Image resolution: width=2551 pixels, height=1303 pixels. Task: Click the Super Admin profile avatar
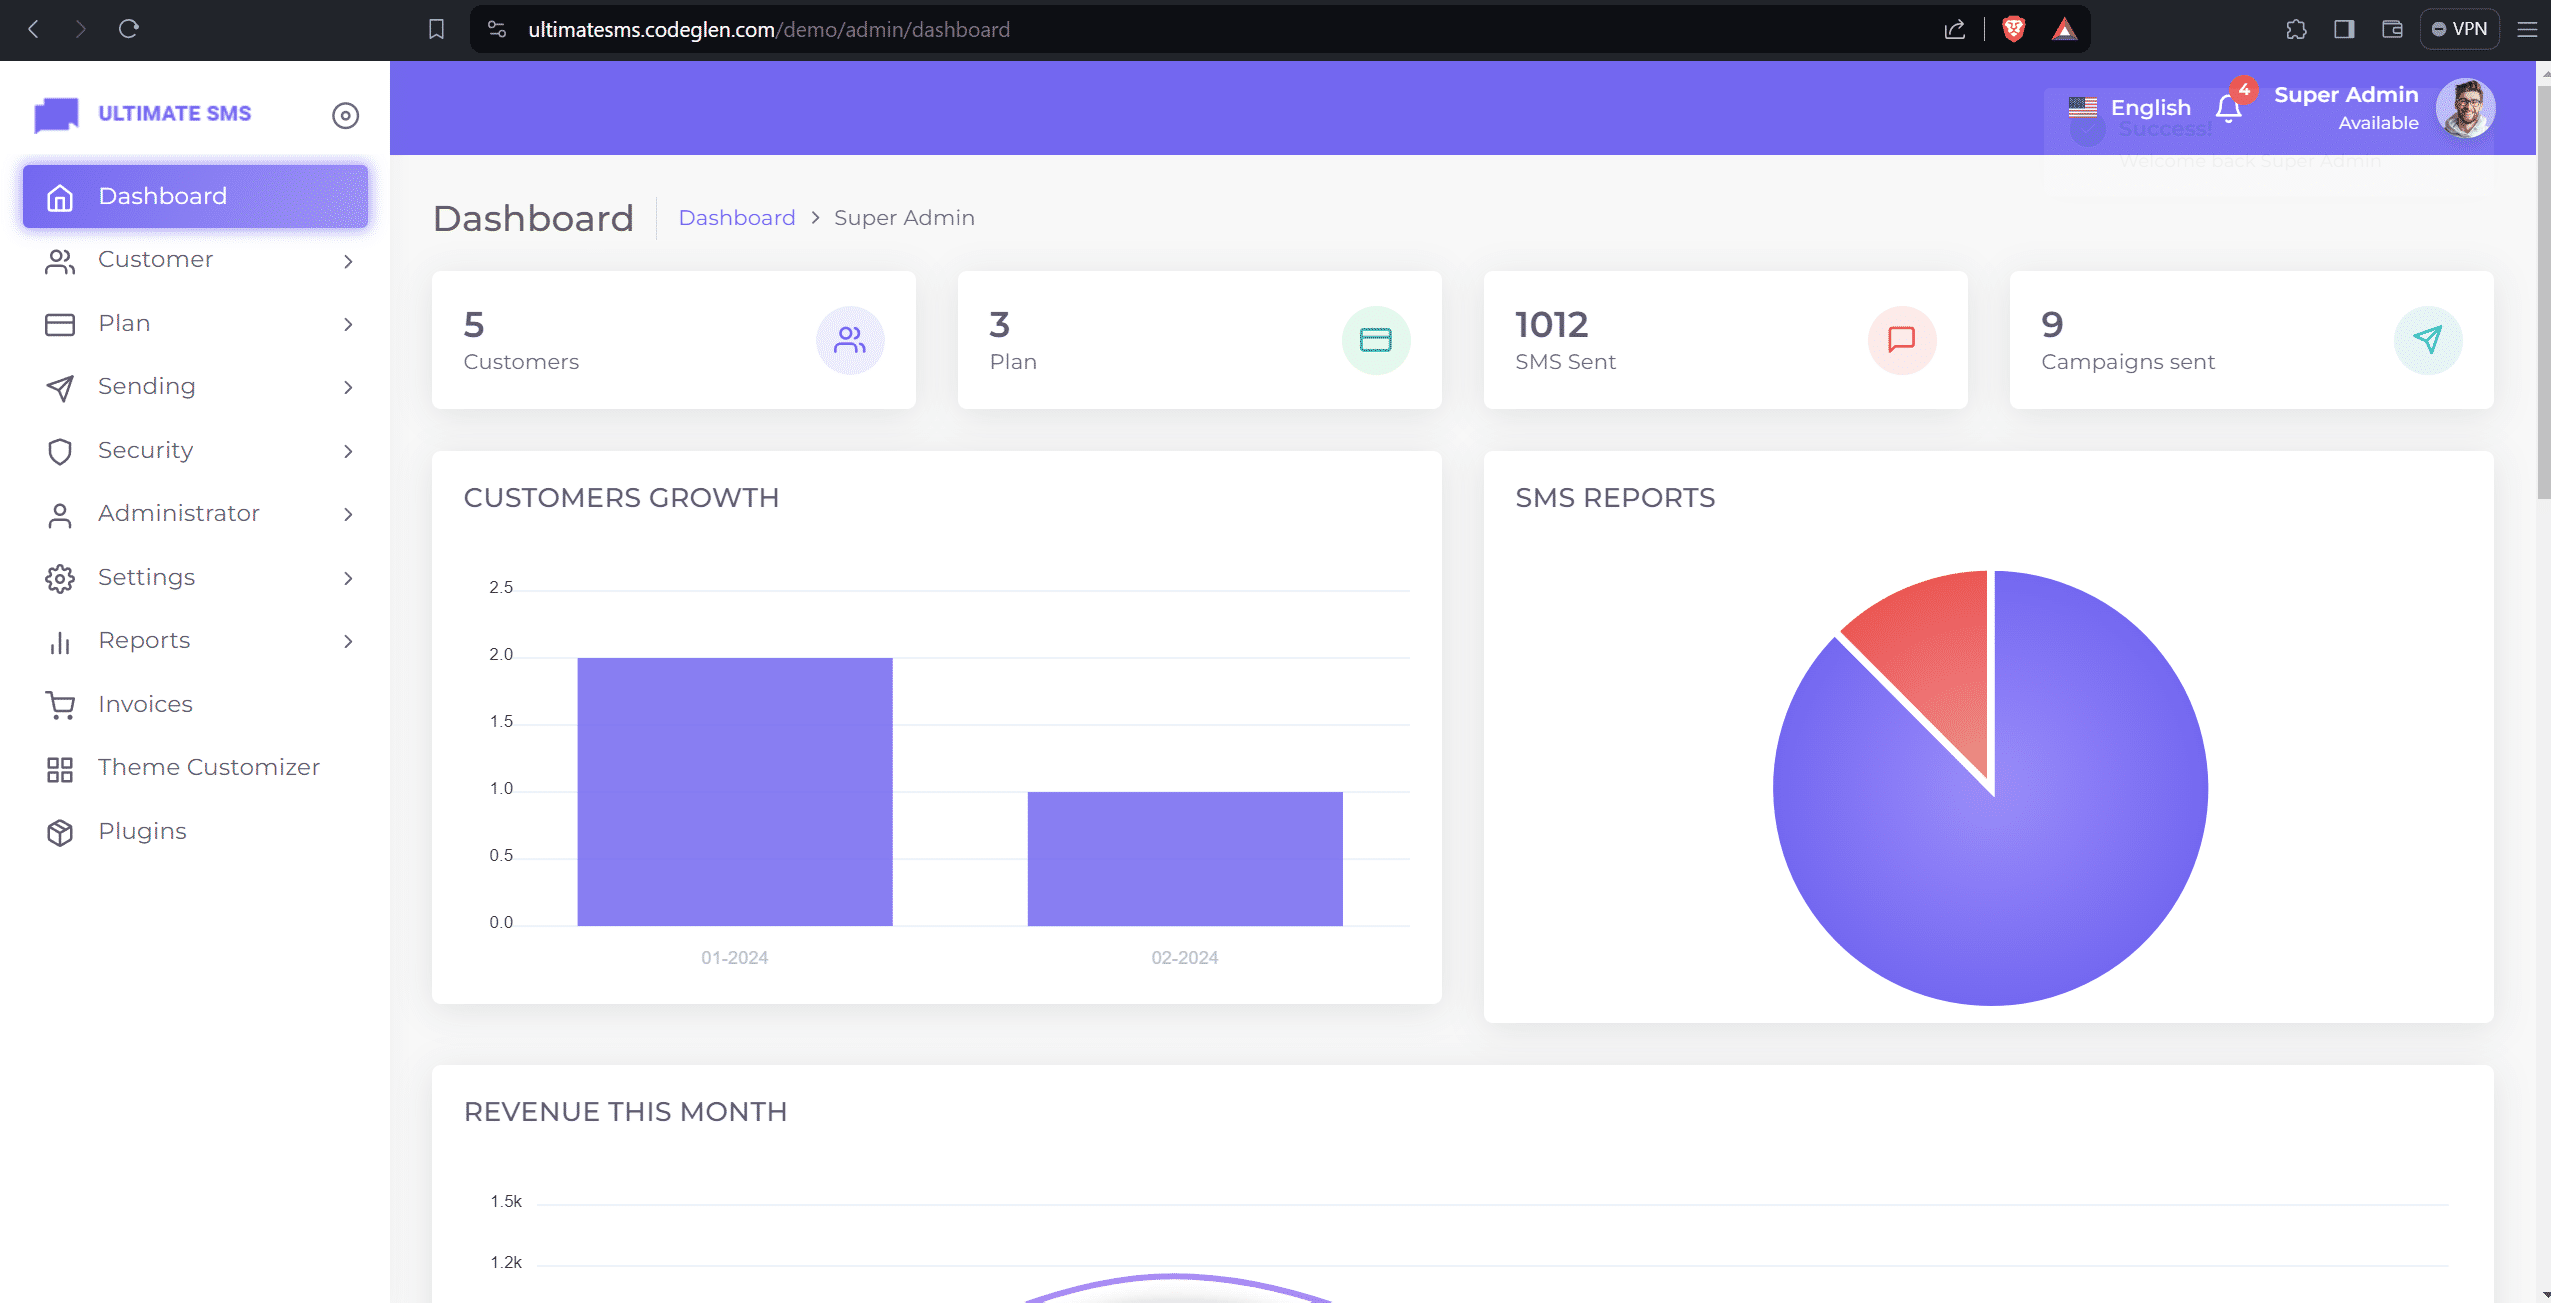tap(2464, 108)
